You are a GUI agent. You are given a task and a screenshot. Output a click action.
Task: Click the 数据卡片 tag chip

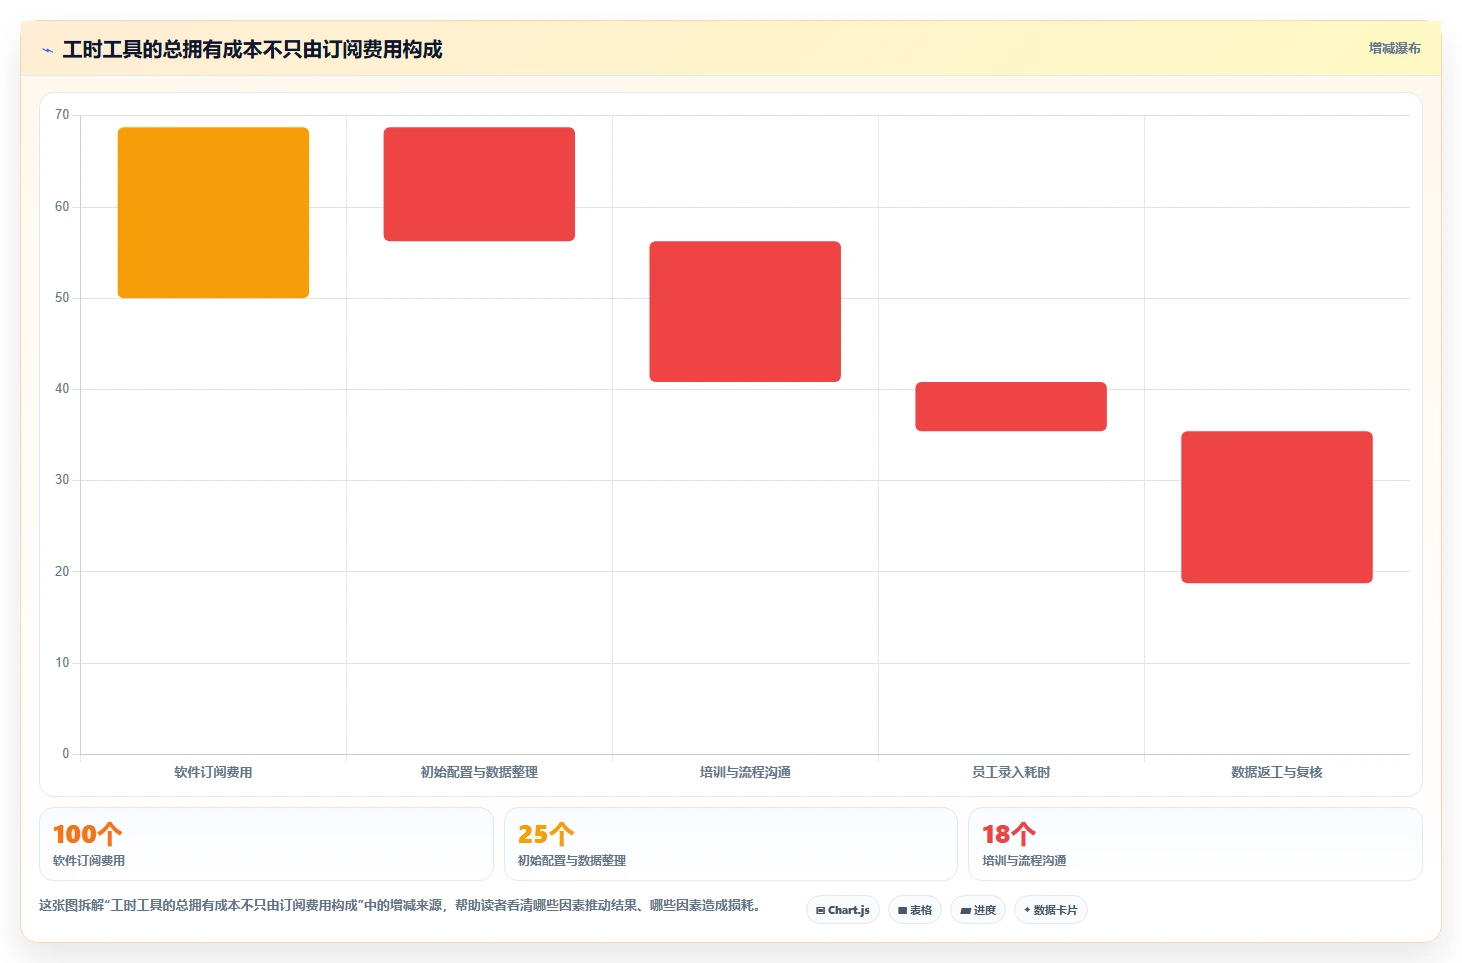pos(1051,910)
